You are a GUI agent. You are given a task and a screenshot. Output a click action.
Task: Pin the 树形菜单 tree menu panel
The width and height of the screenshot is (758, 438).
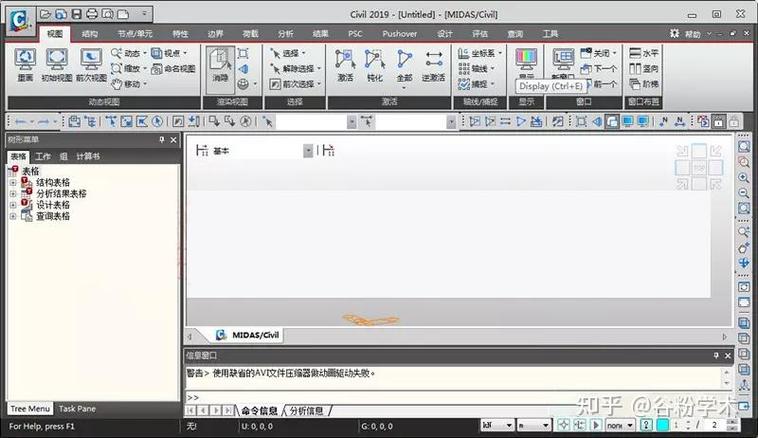[161, 140]
